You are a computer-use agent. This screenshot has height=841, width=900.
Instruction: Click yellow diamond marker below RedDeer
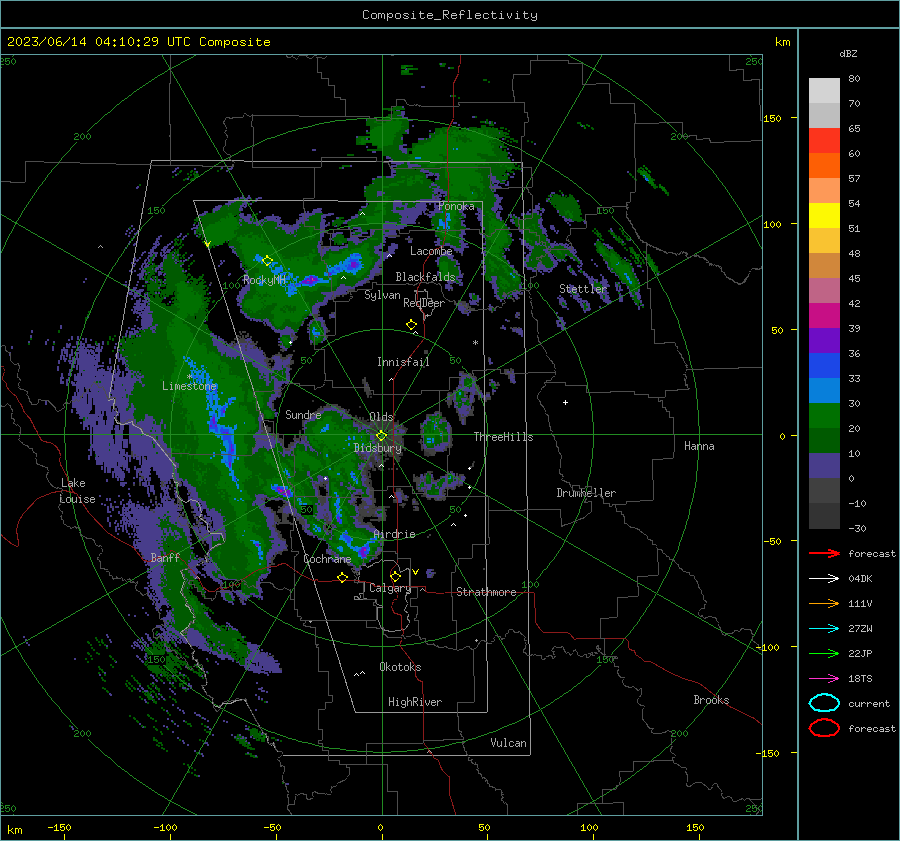pyautogui.click(x=411, y=324)
